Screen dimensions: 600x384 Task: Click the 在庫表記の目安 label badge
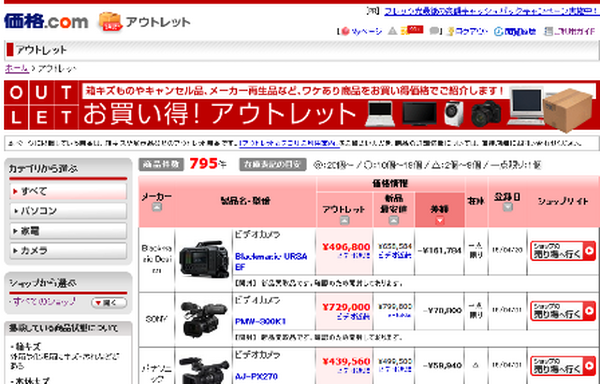click(x=273, y=164)
